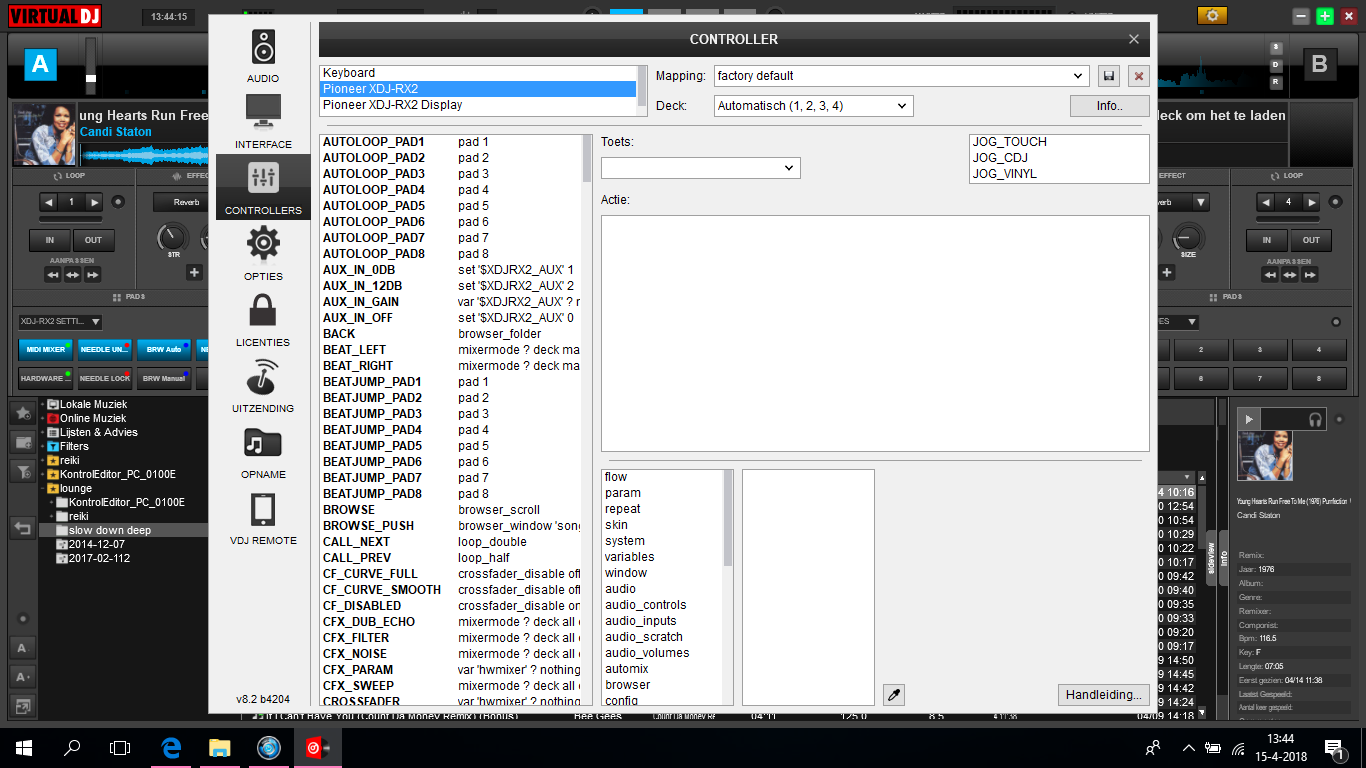
Task: Launch Microsoft Edge from the taskbar
Action: (x=171, y=747)
